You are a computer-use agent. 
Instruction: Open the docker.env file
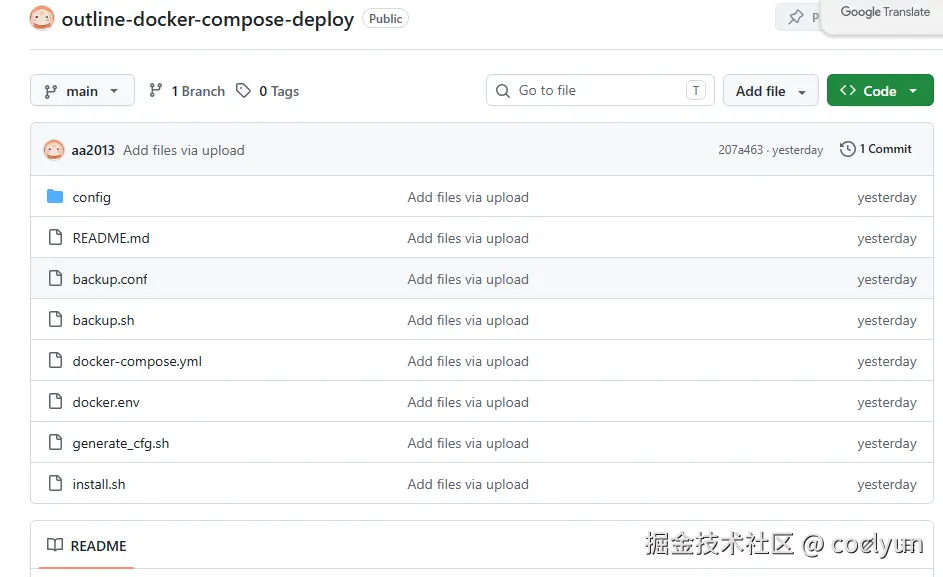pos(106,402)
